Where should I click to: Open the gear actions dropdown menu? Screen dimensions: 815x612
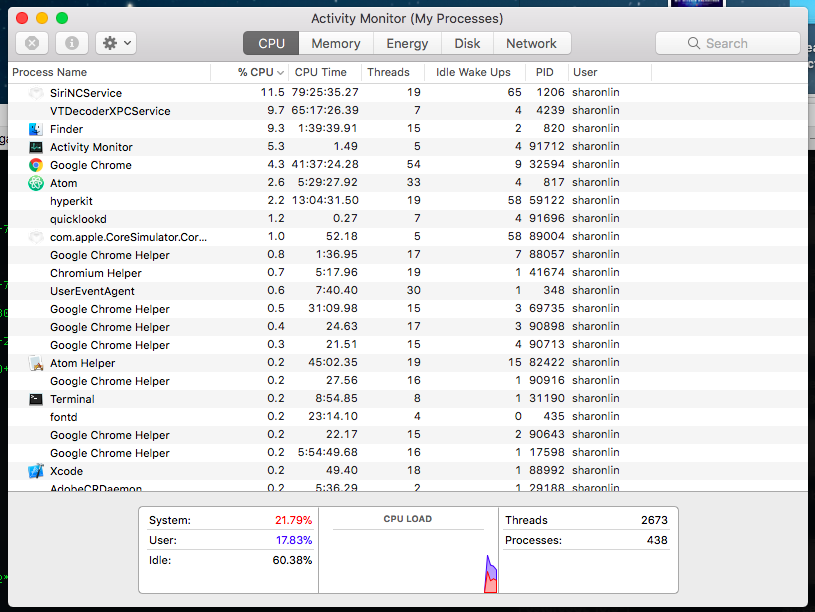click(116, 43)
